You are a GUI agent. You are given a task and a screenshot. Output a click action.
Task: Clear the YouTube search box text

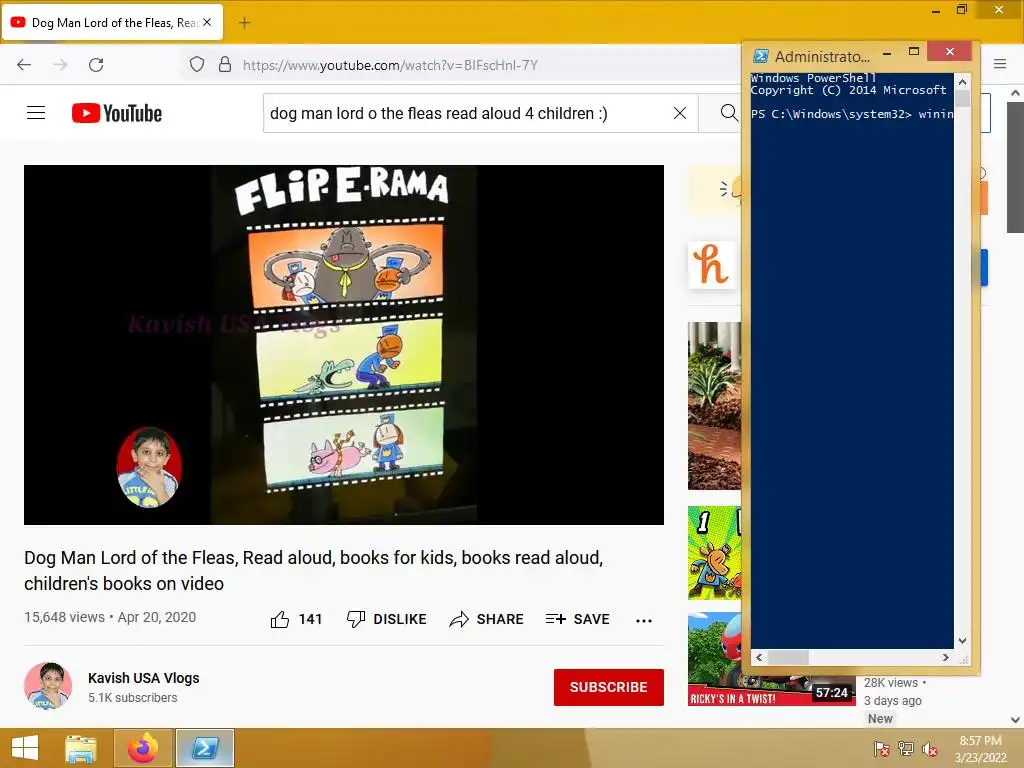tap(680, 113)
